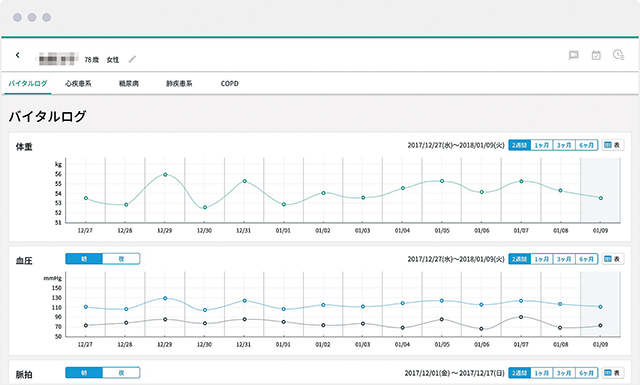640x385 pixels.
Task: Open the clock history icon in header
Action: point(618,55)
